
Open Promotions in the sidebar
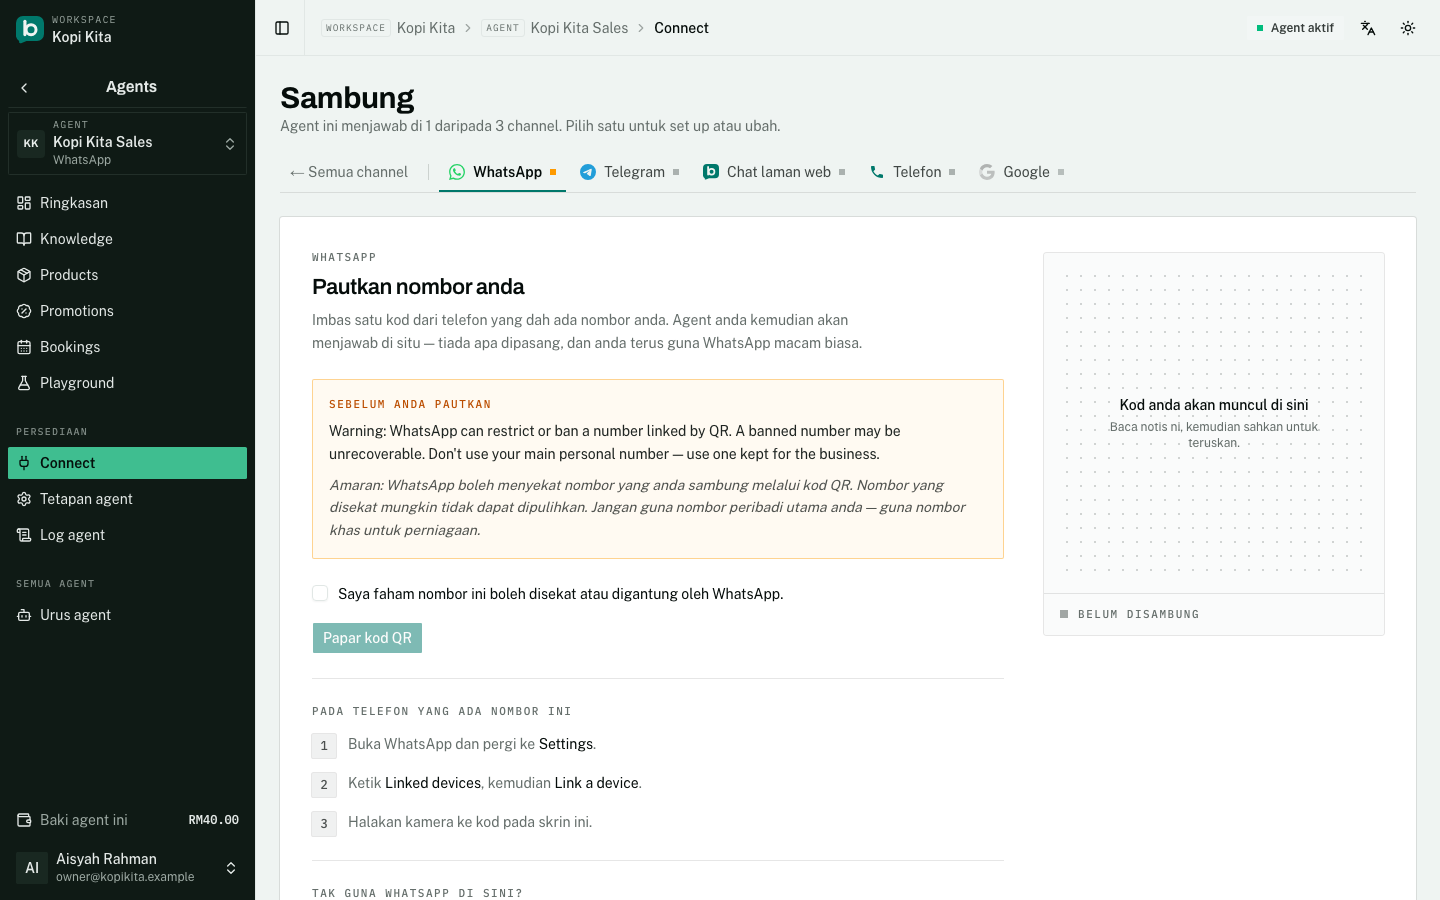[x=127, y=311]
